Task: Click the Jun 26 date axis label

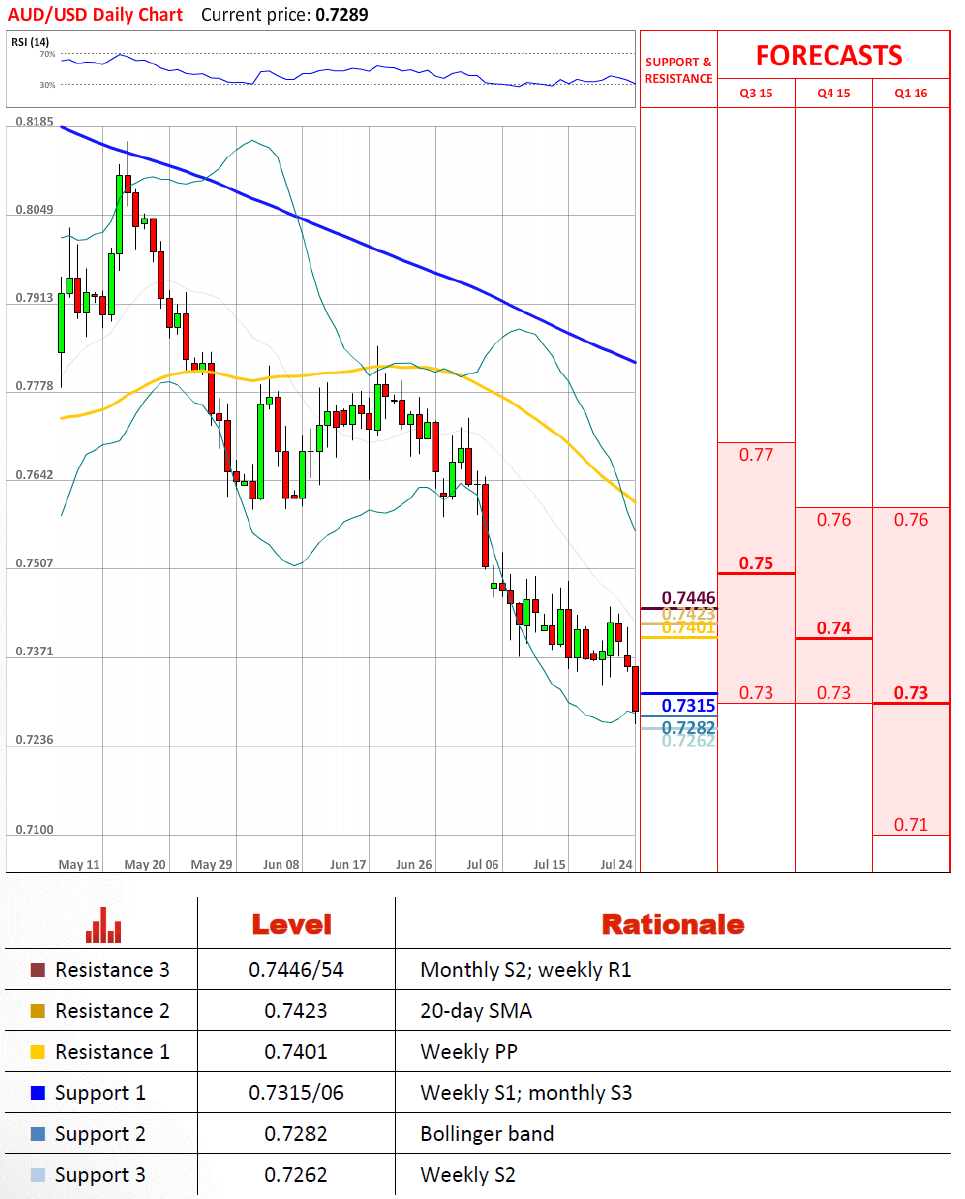Action: click(x=414, y=865)
